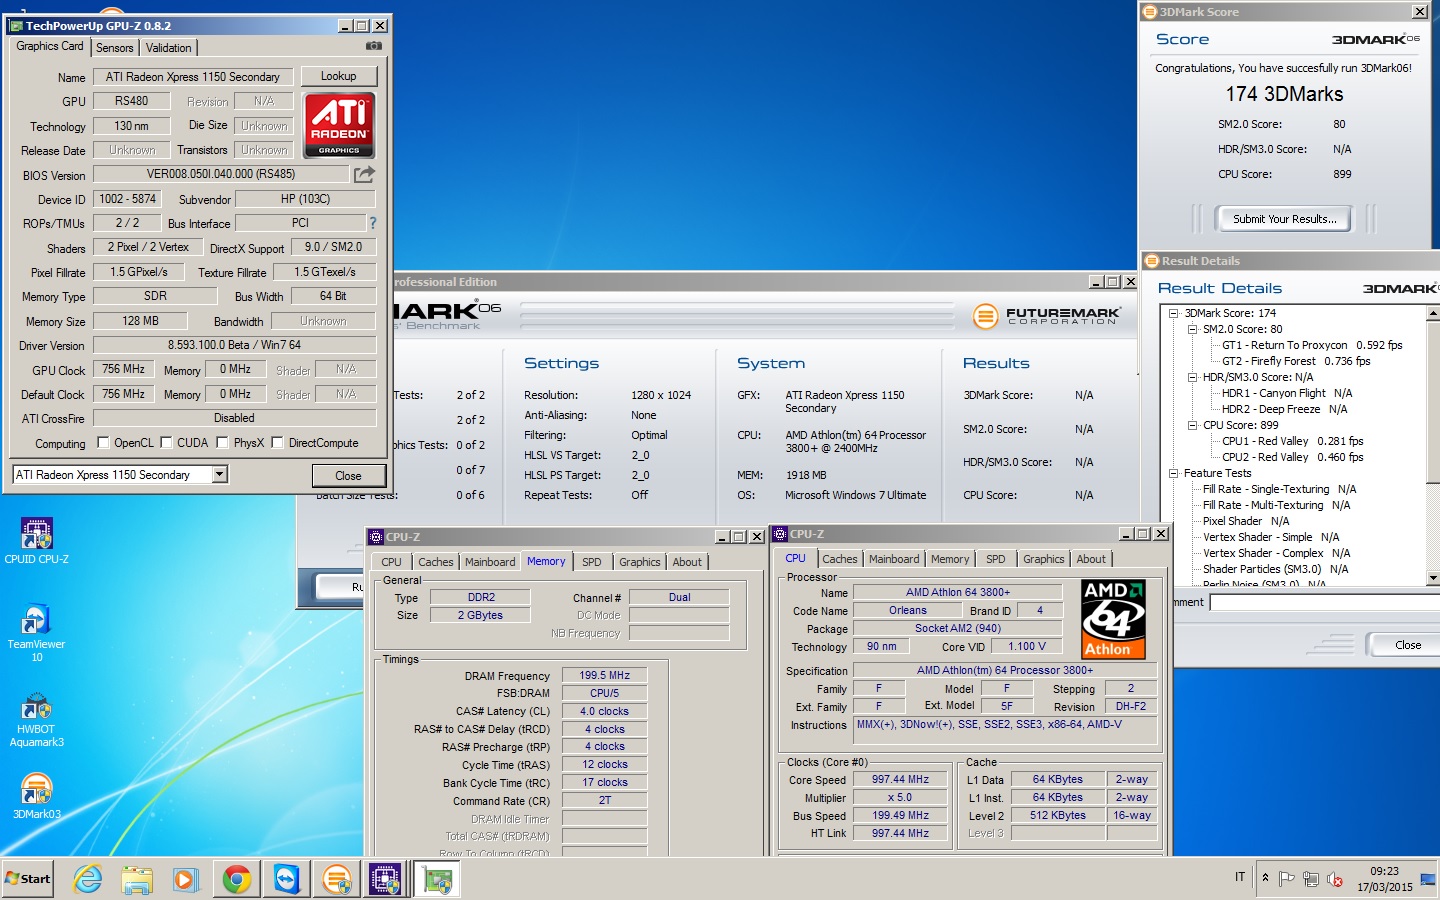The image size is (1440, 900).
Task: Click the Action Center flag tray icon
Action: [x=1286, y=879]
